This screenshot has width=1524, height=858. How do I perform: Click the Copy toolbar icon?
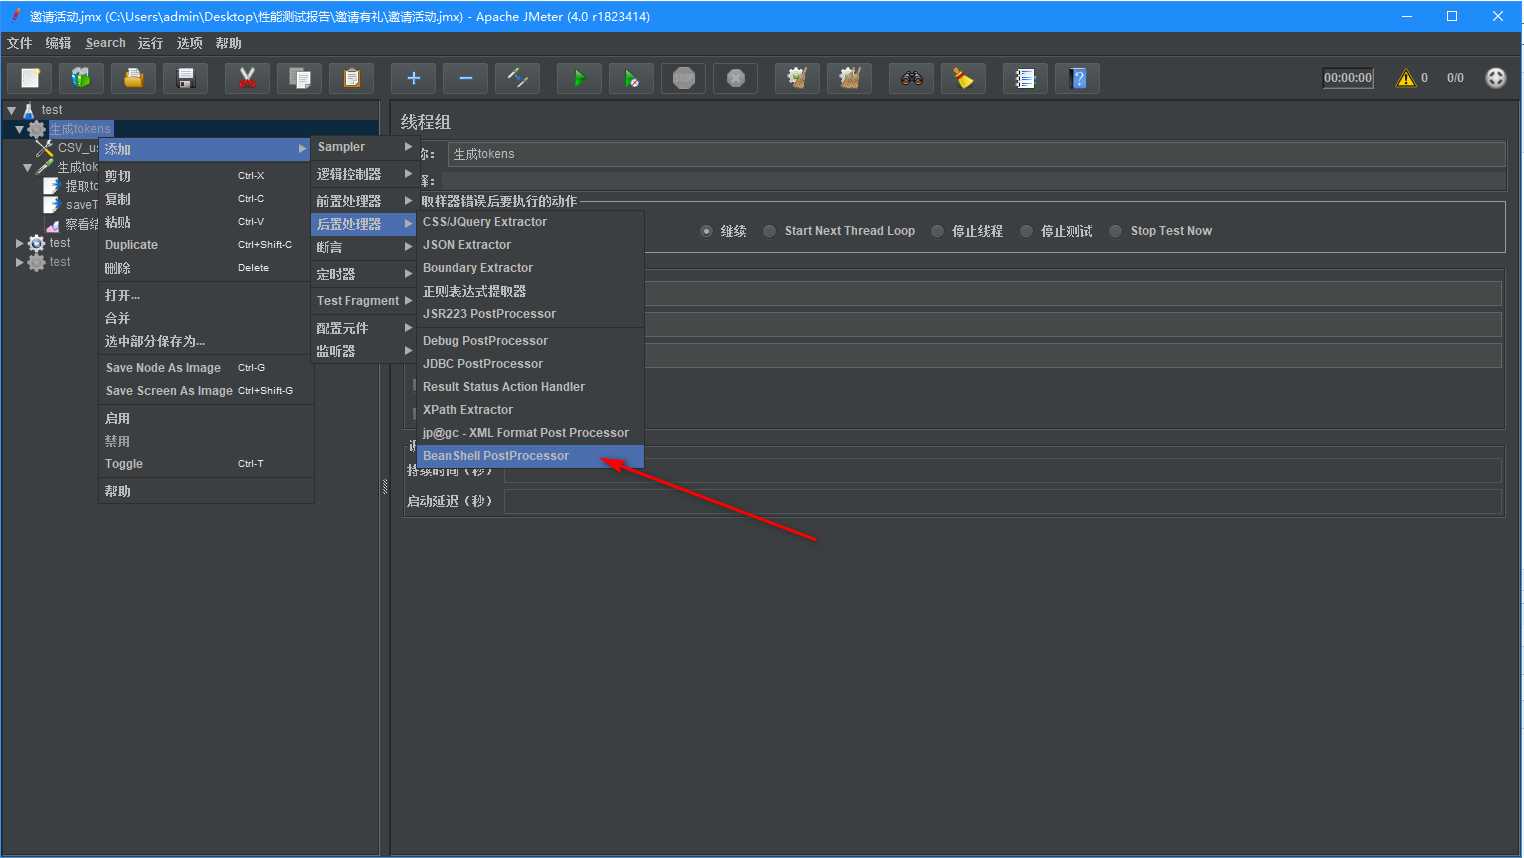pos(299,78)
